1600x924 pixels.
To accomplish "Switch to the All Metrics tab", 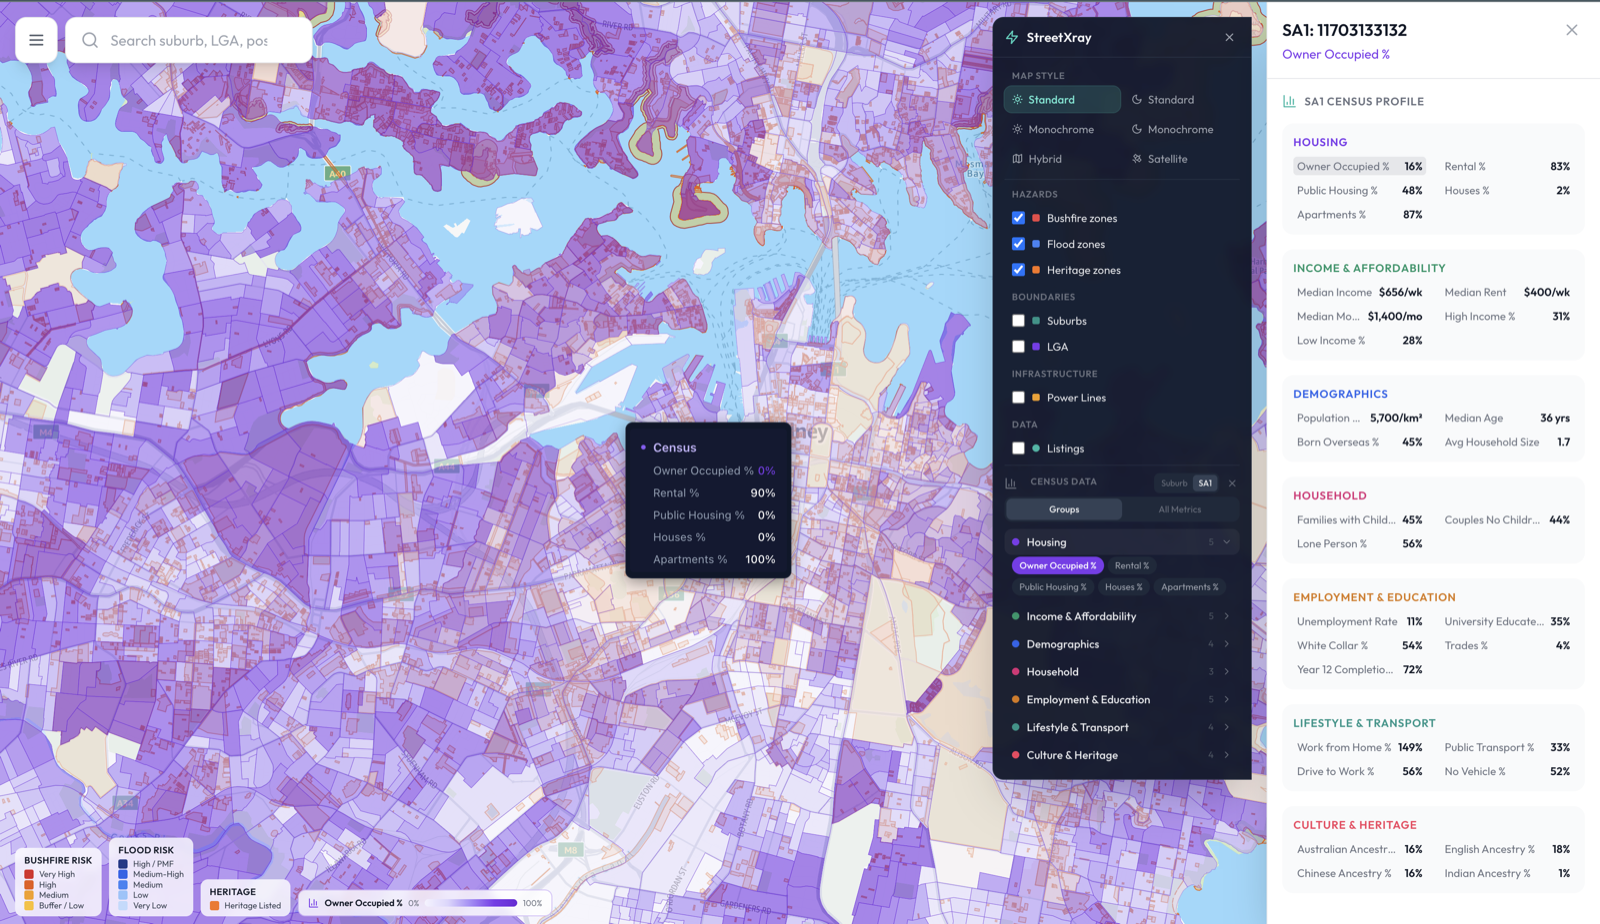I will tap(1180, 509).
